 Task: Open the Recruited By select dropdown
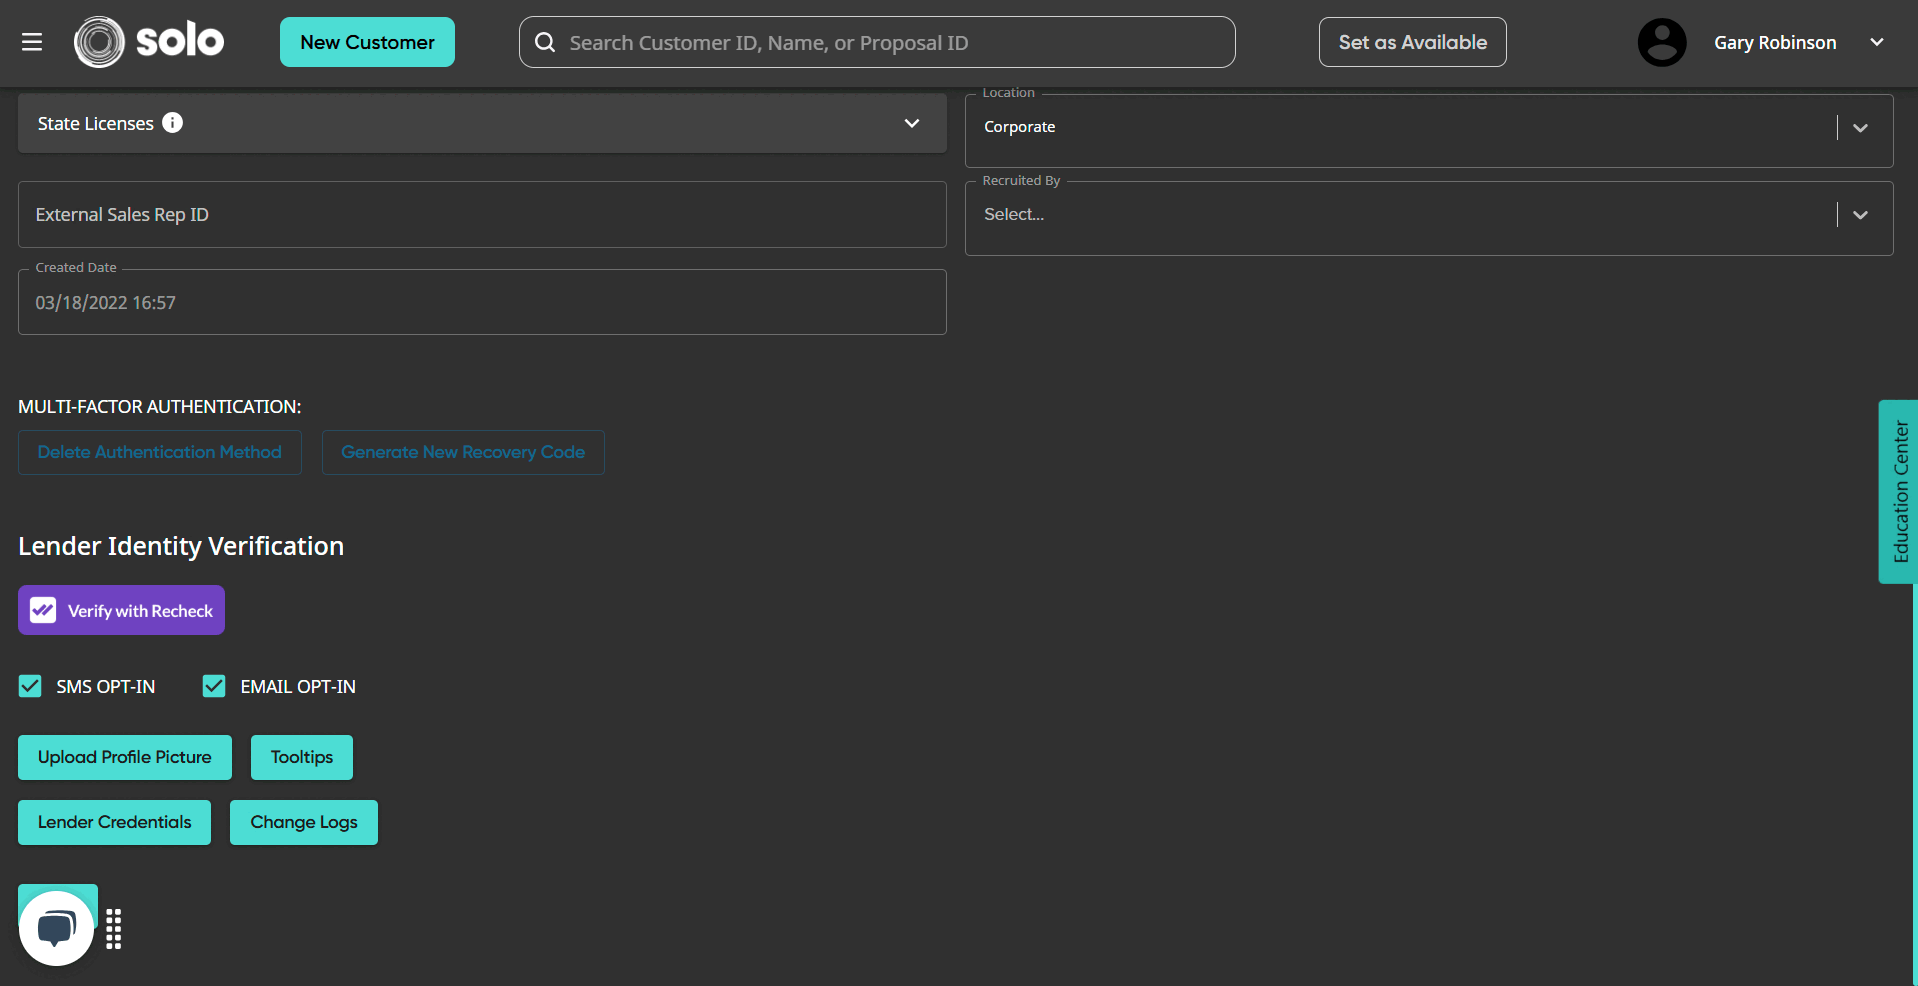pyautogui.click(x=1860, y=215)
